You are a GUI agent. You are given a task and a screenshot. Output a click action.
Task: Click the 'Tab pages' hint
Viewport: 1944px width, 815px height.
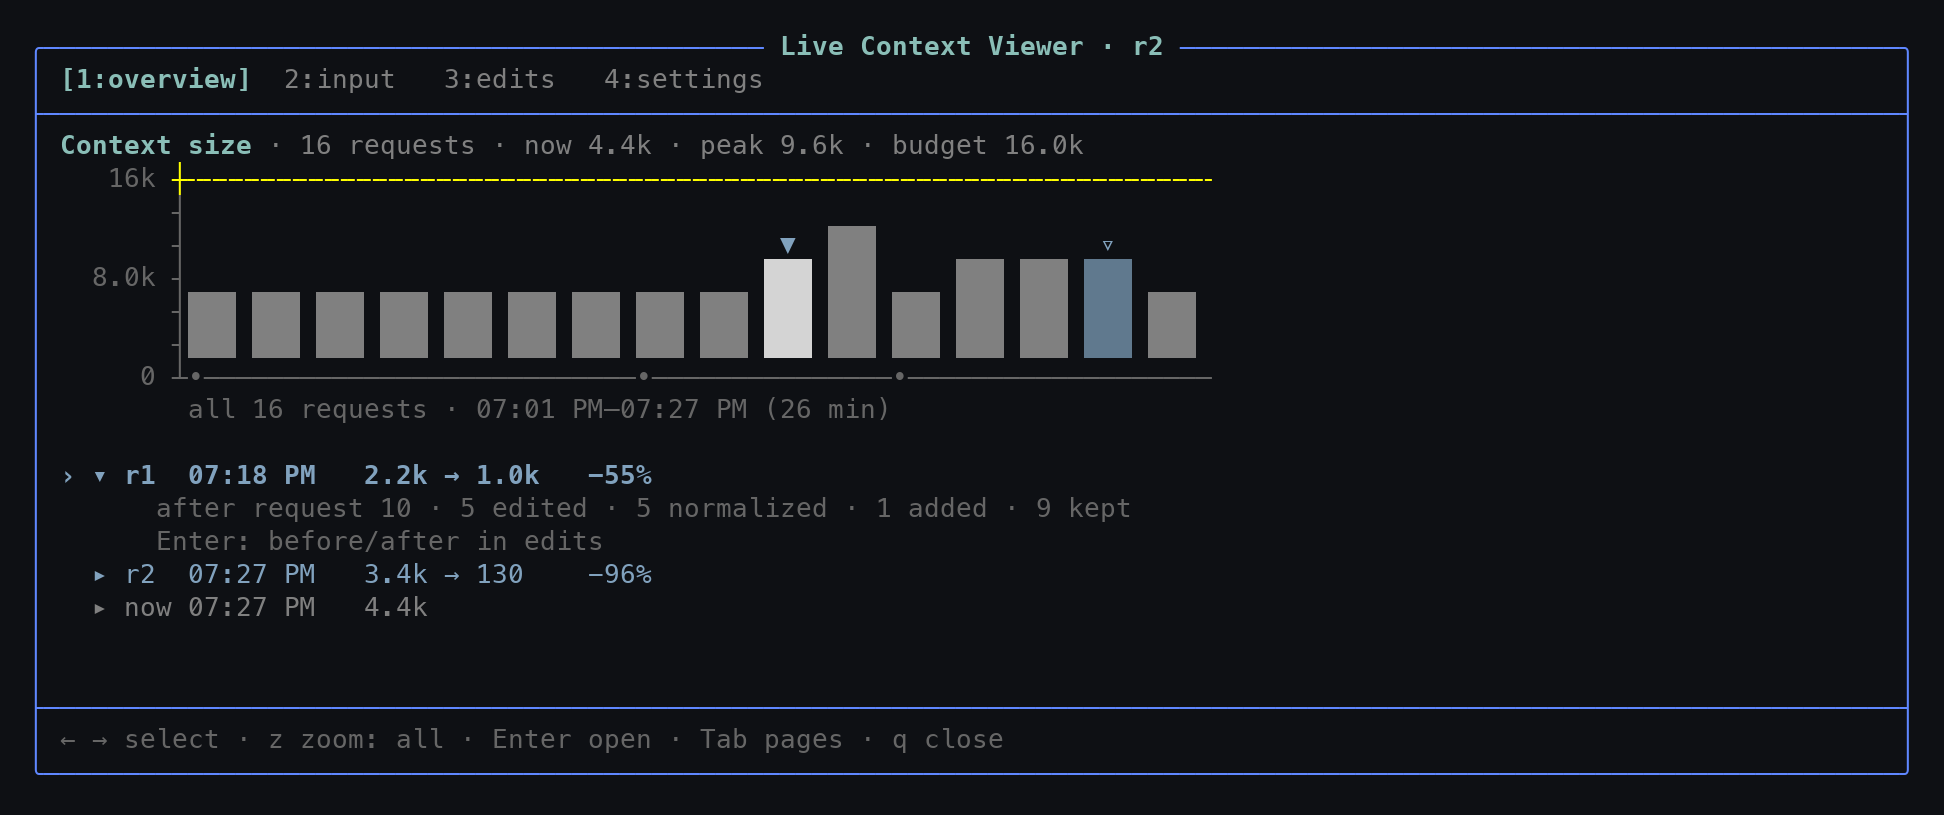(x=772, y=739)
